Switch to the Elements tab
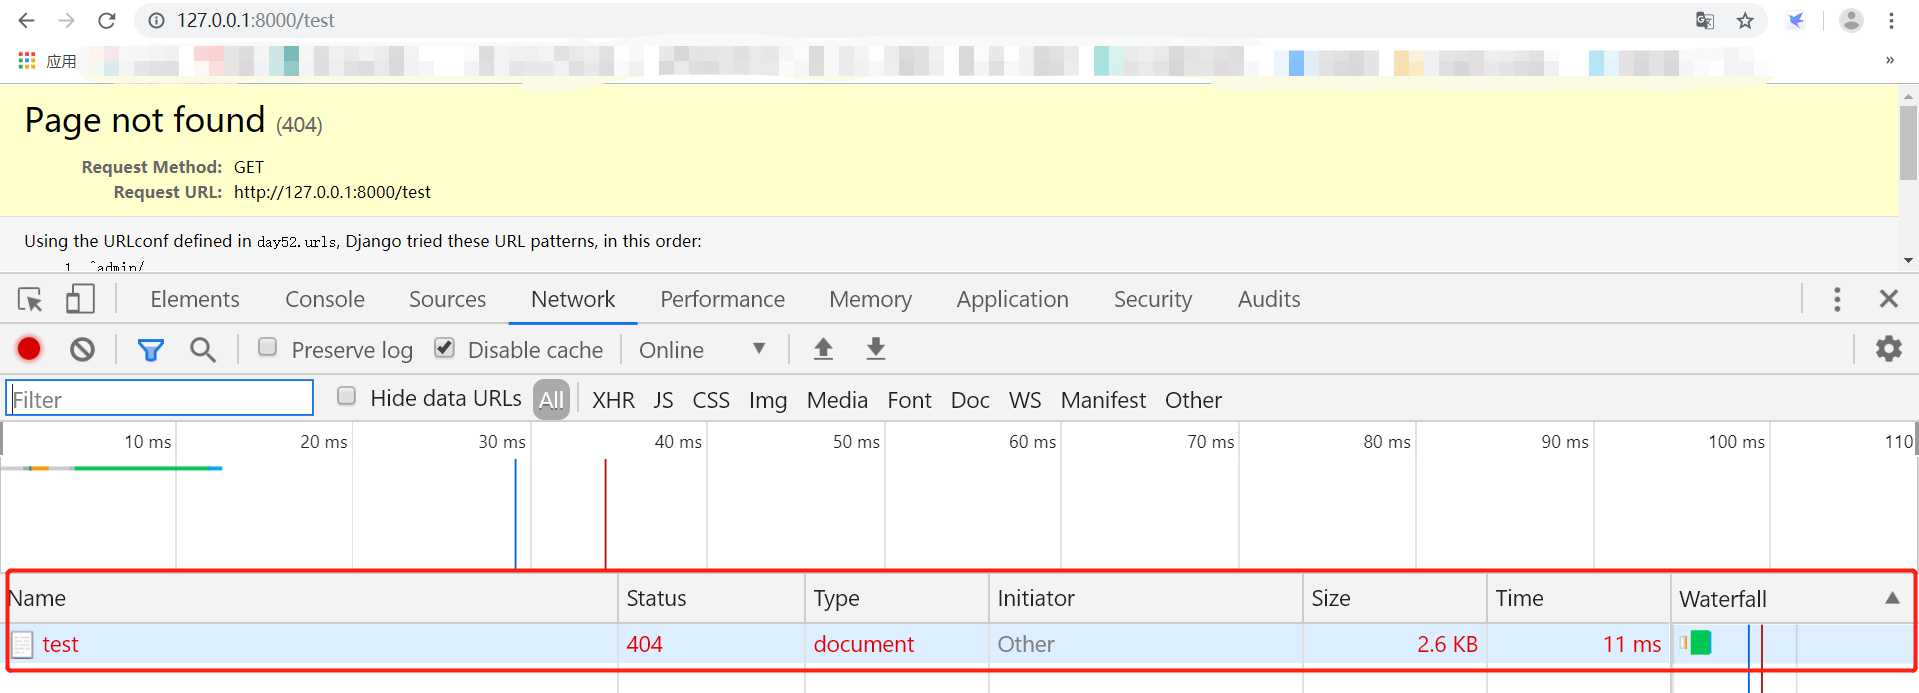The height and width of the screenshot is (693, 1919). (x=195, y=299)
